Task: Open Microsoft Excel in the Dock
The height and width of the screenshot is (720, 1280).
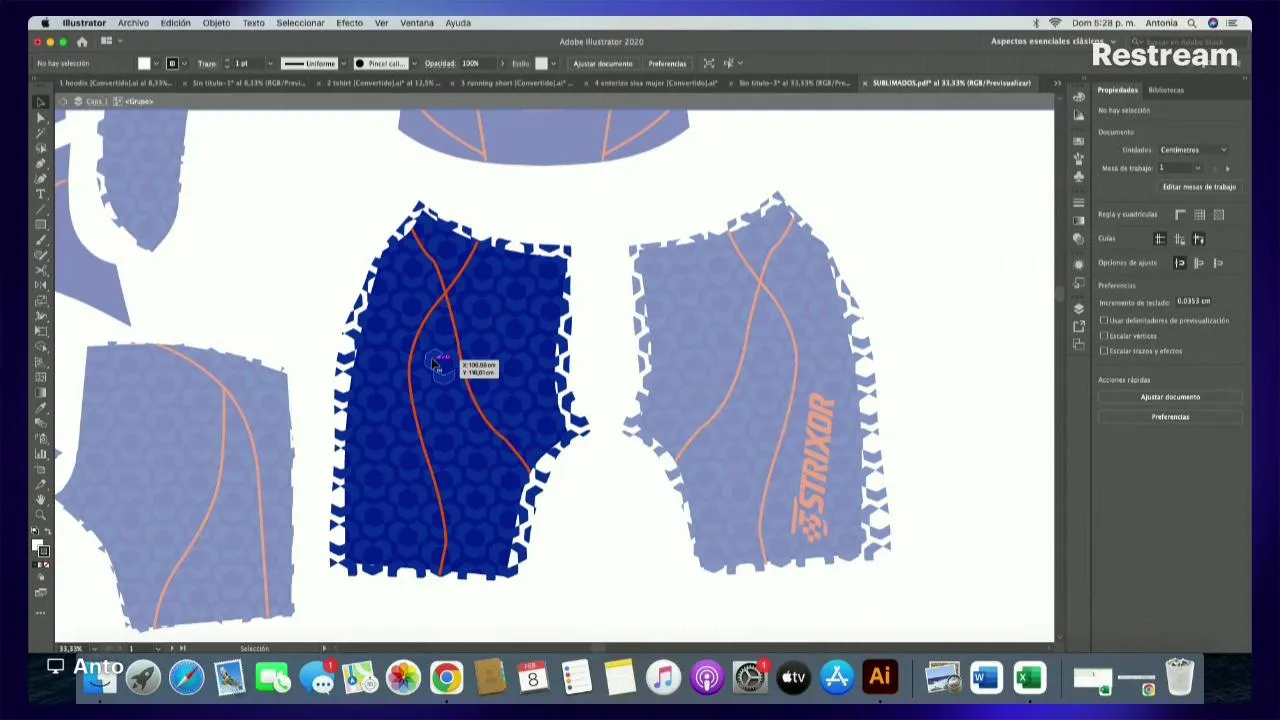Action: 1029,678
